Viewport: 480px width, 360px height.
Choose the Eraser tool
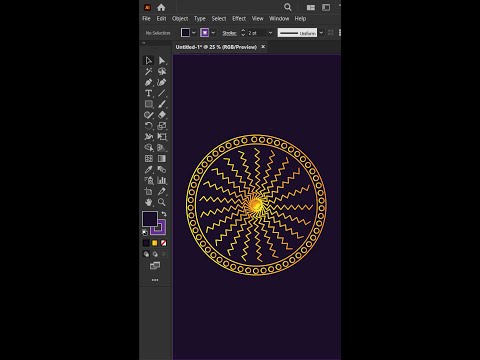point(162,115)
